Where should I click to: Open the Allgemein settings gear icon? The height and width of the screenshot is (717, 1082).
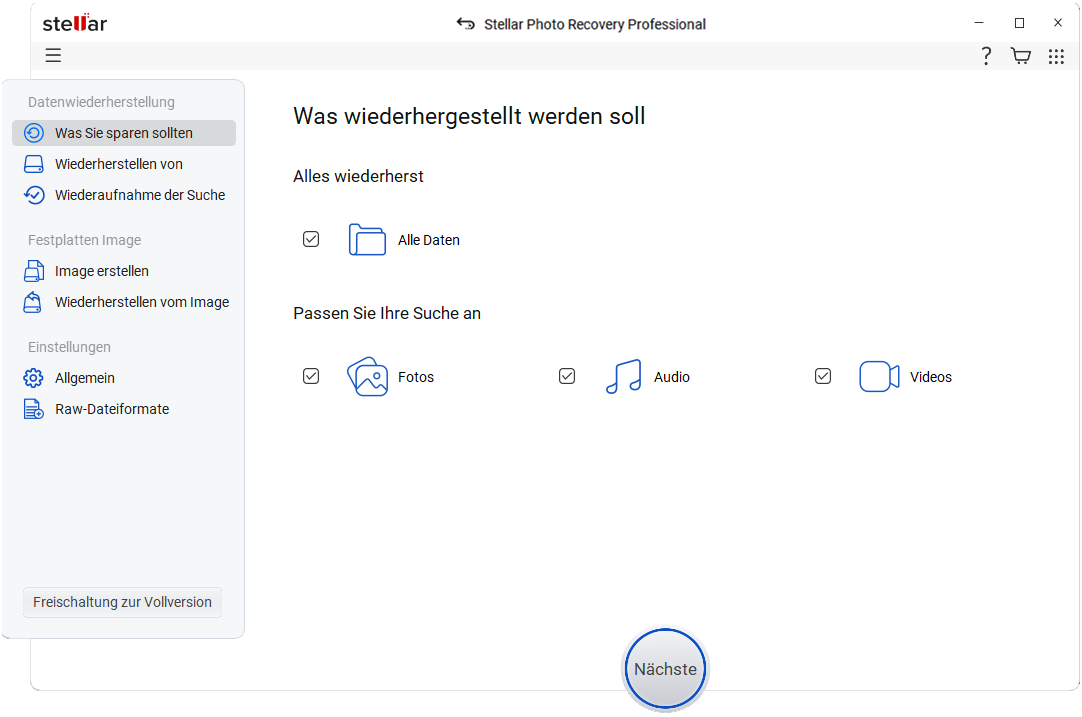point(33,378)
